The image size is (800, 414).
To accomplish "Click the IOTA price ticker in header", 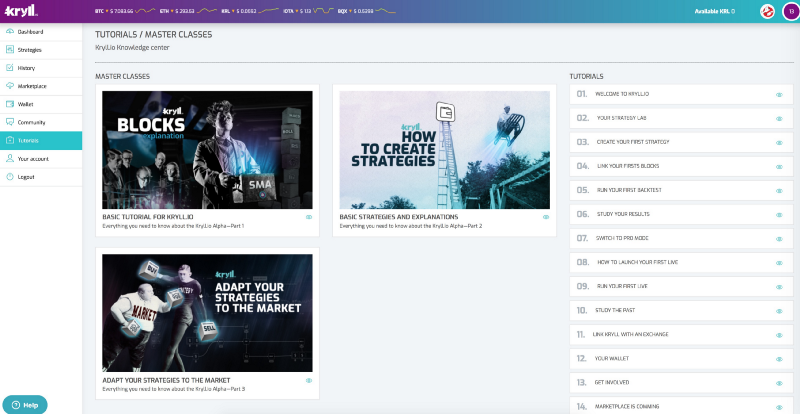I will point(309,11).
